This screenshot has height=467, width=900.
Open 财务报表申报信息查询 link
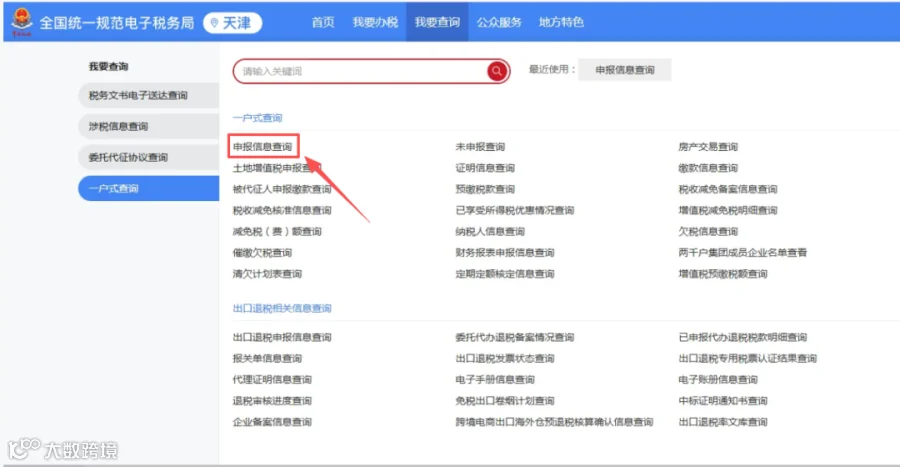[505, 253]
